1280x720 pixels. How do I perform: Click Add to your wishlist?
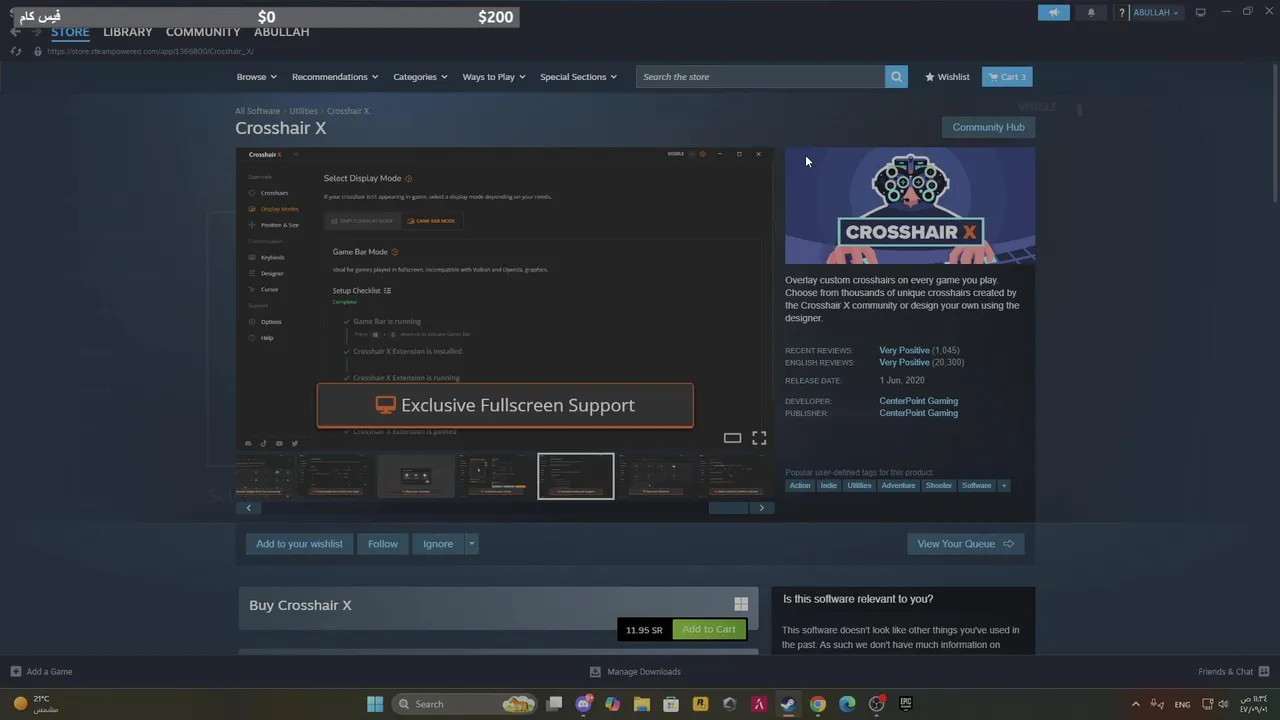tap(299, 544)
